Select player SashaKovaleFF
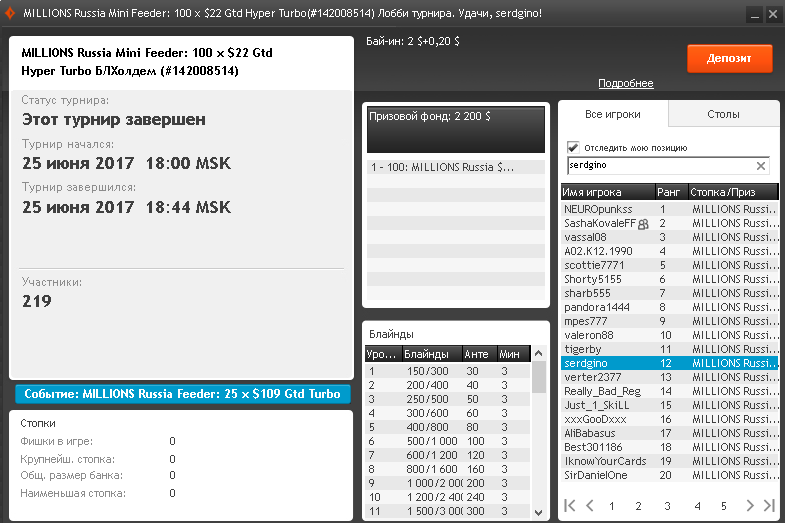 coord(670,223)
